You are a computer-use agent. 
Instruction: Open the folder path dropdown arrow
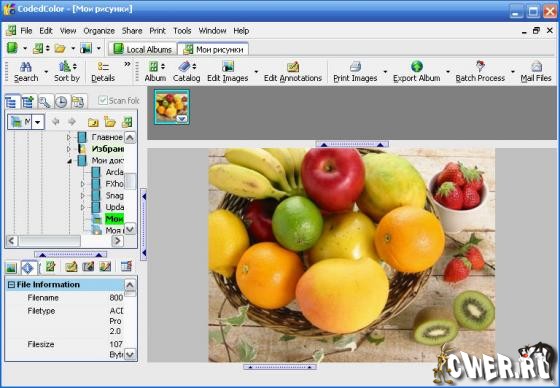[38, 122]
